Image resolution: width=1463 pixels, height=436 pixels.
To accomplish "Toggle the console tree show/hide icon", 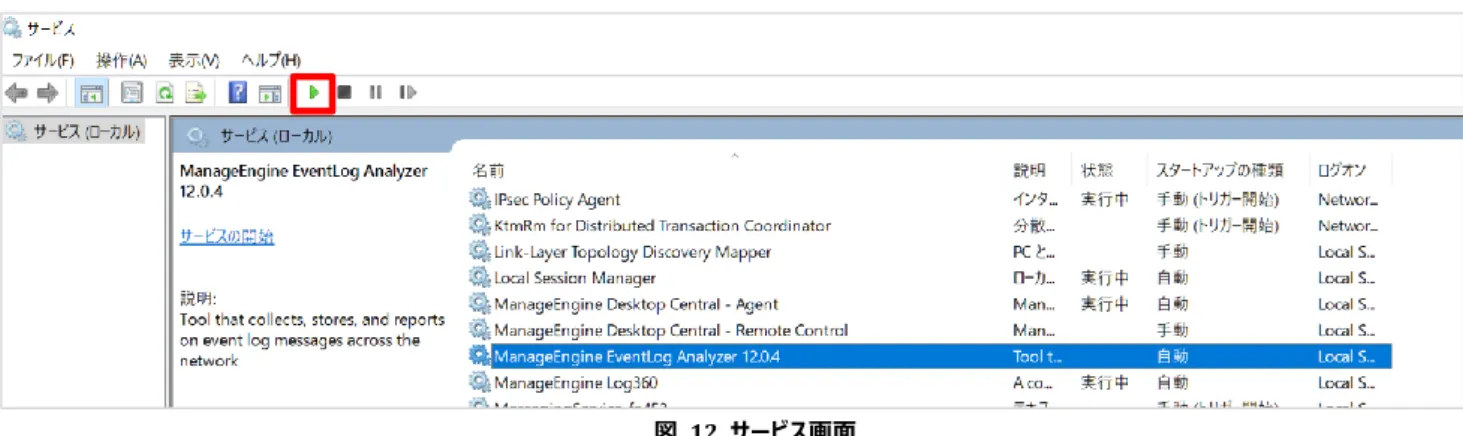I will point(92,93).
